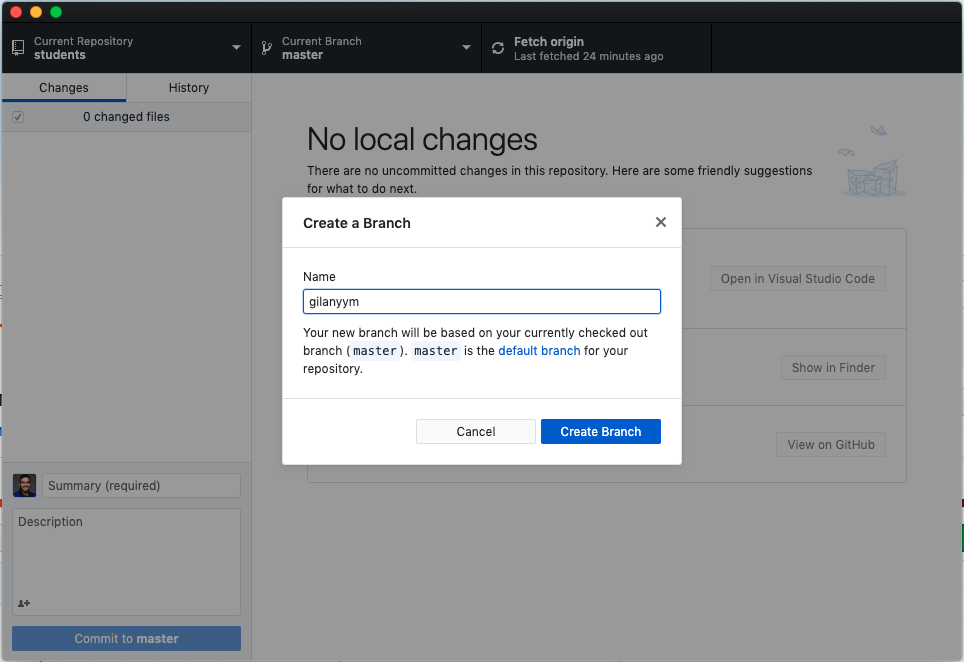Click the Create Branch button

600,431
